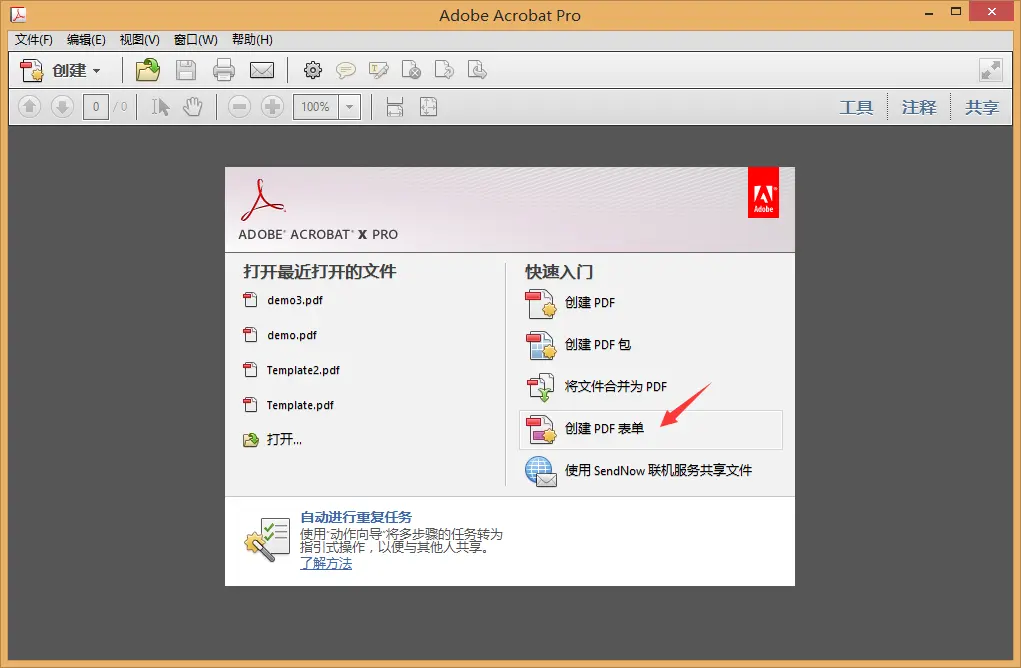Viewport: 1021px width, 668px height.
Task: Click the email envelope icon
Action: pos(262,70)
